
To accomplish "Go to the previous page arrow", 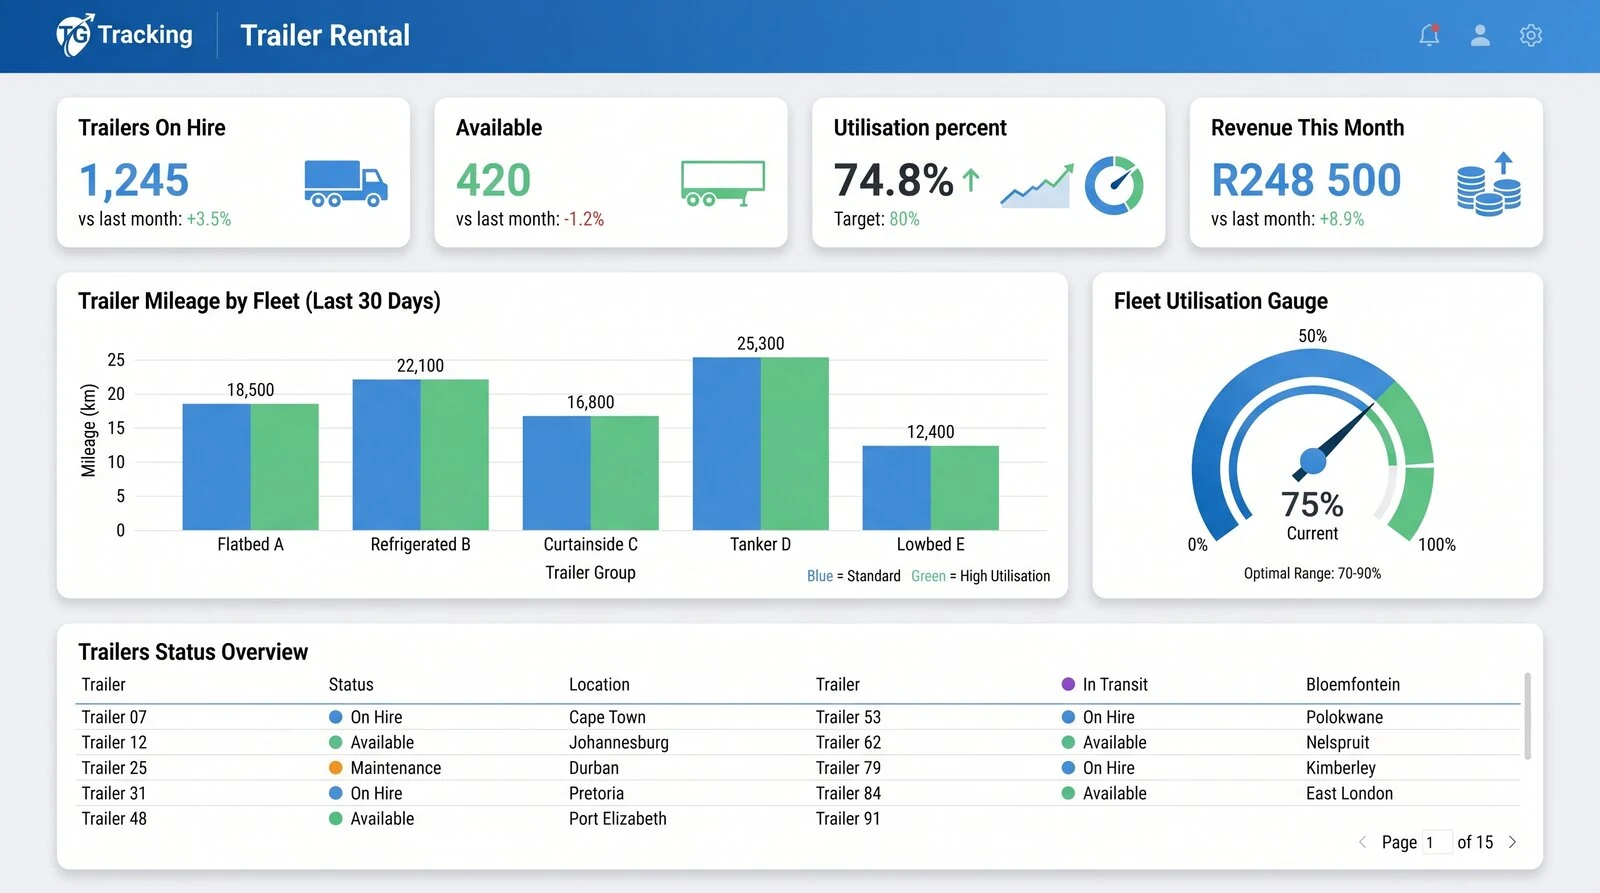I will pos(1362,842).
